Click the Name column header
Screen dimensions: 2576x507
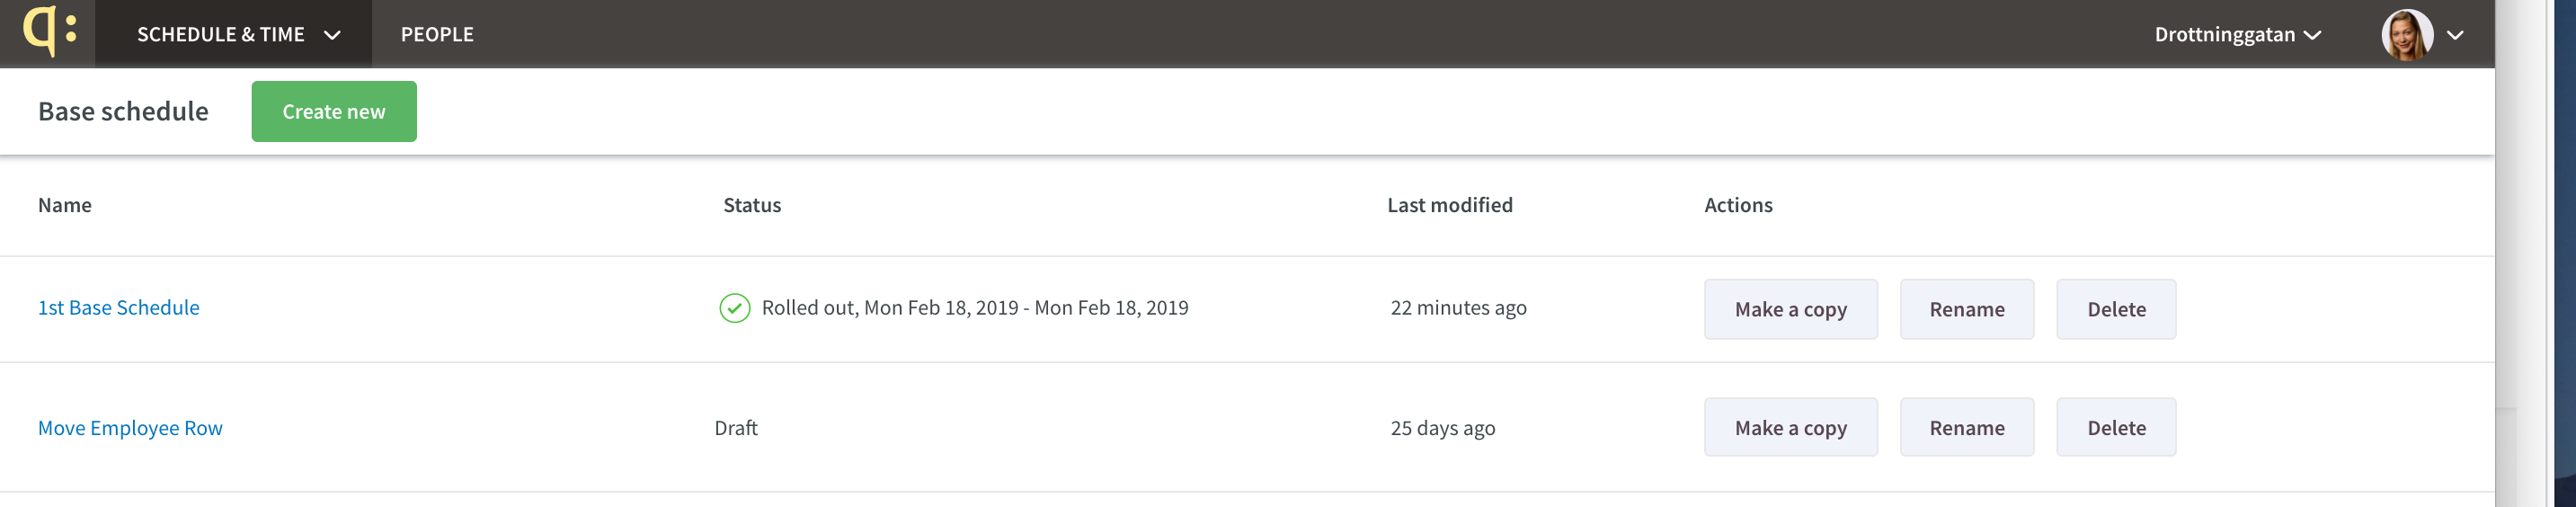click(65, 205)
